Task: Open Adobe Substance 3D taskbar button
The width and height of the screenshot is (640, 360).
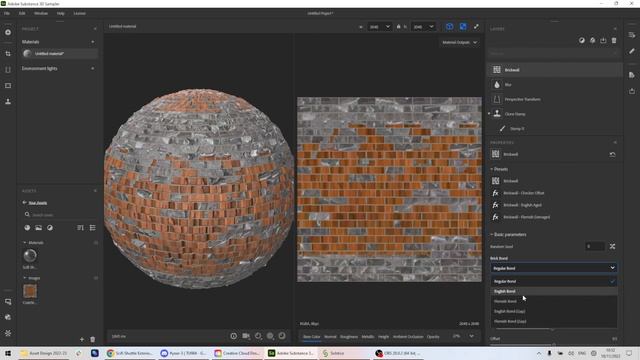Action: (291, 353)
